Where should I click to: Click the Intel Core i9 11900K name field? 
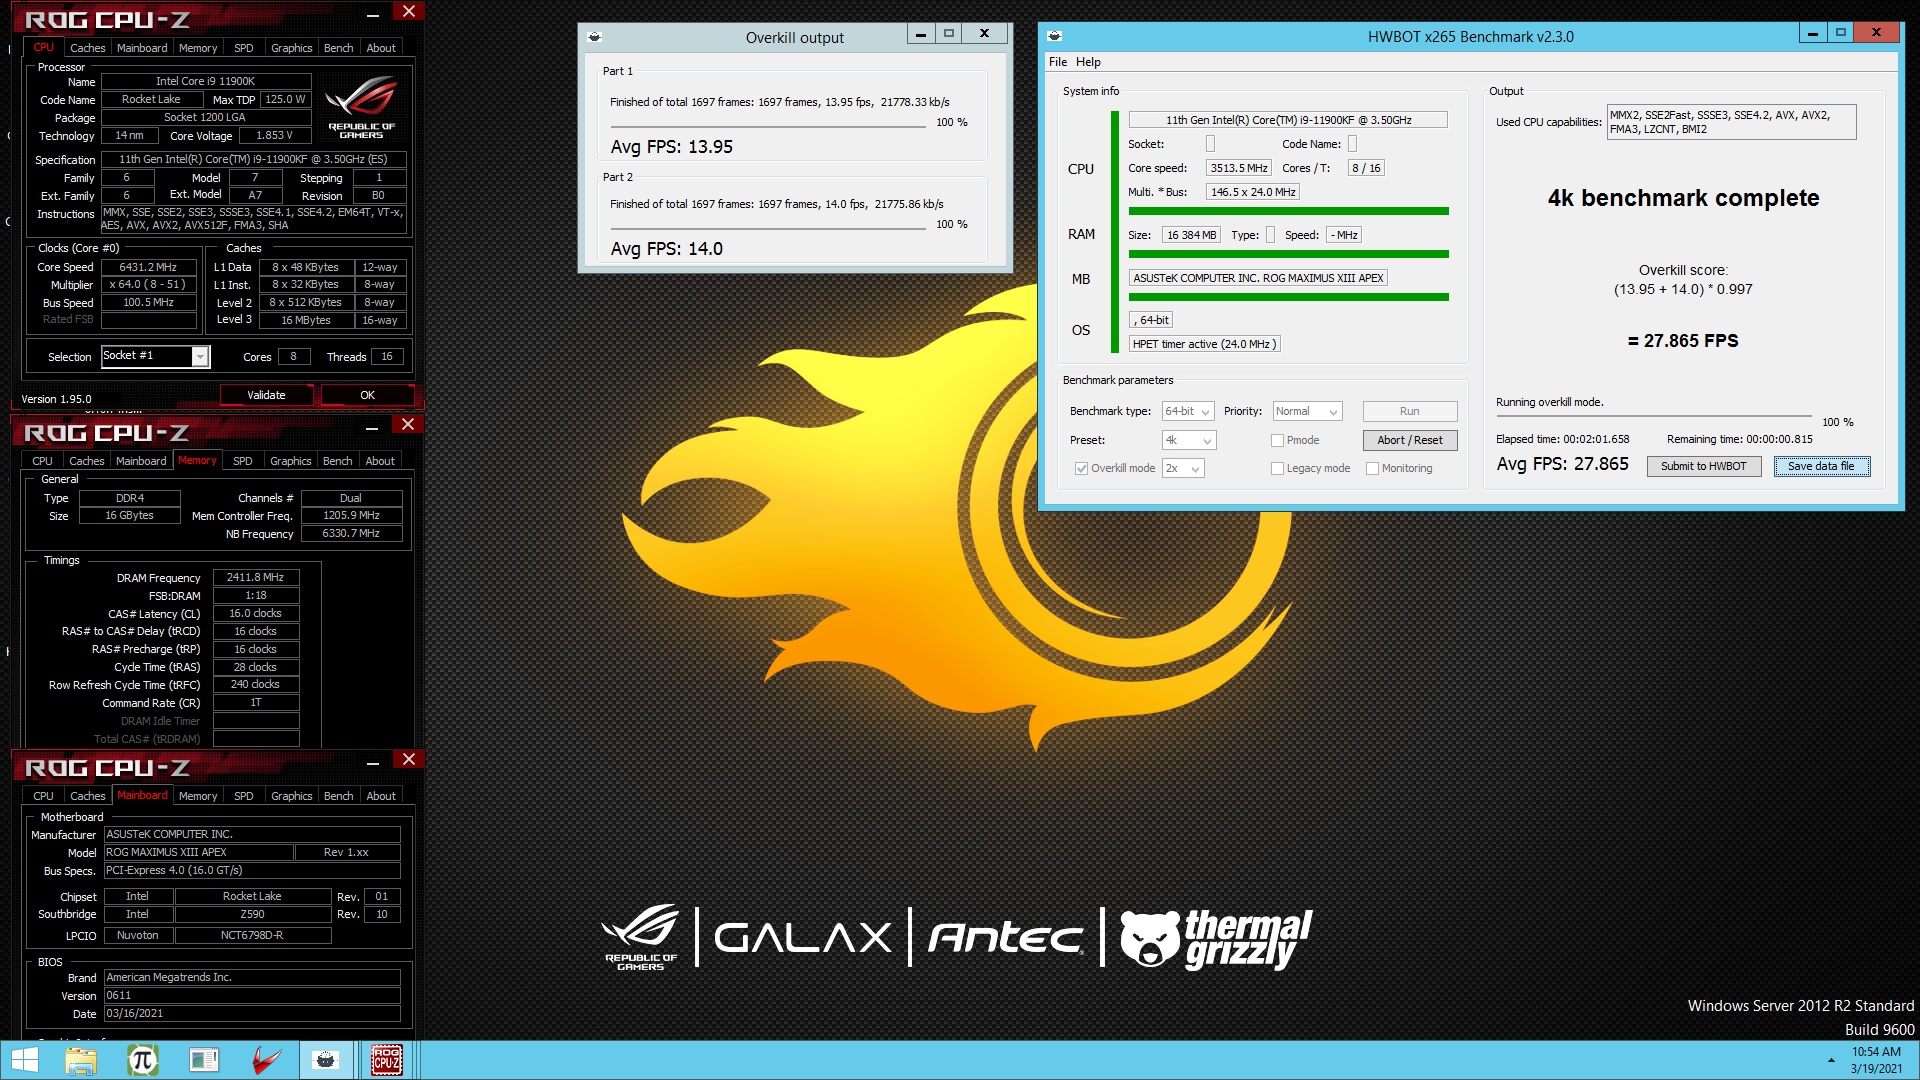[206, 82]
